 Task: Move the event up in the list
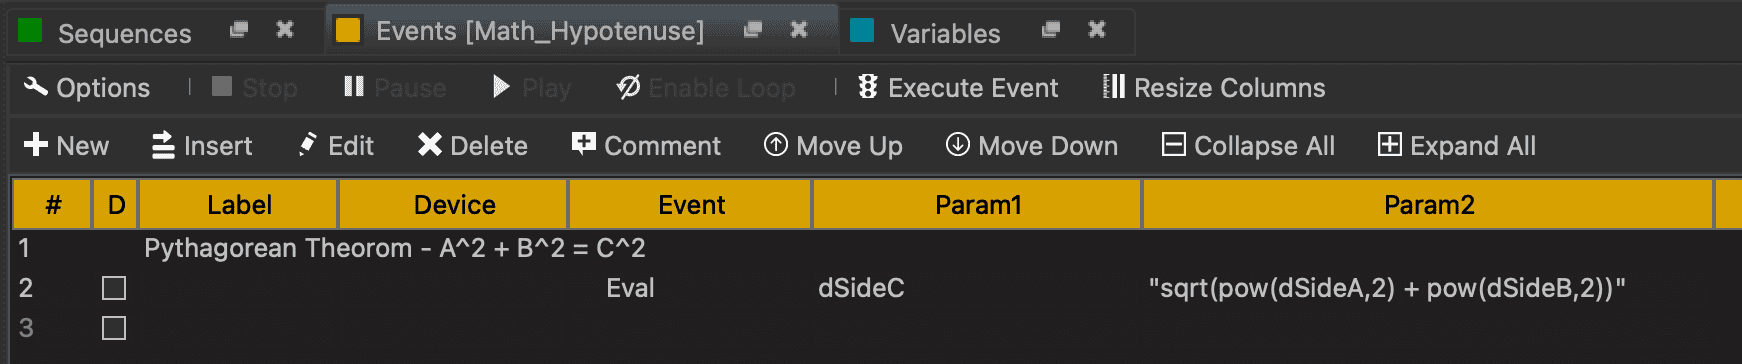click(x=833, y=146)
